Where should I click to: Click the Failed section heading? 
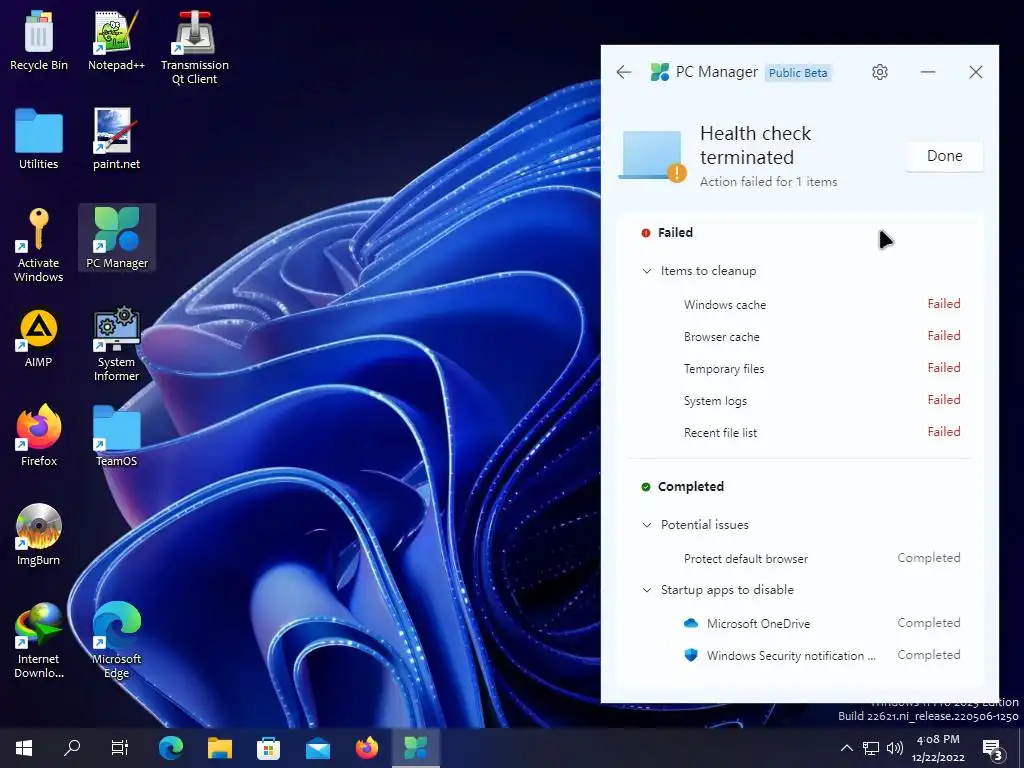pos(675,232)
